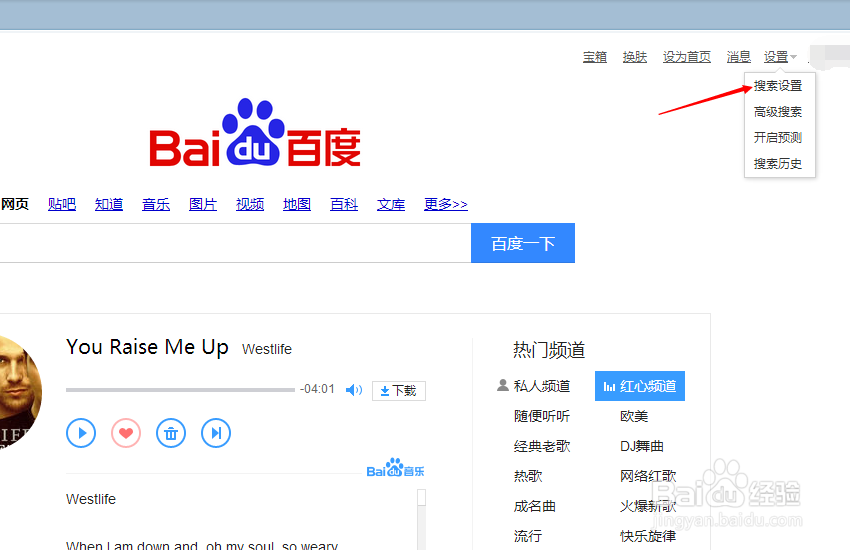This screenshot has width=850, height=550.
Task: Open the 更多>> link
Action: click(x=446, y=204)
